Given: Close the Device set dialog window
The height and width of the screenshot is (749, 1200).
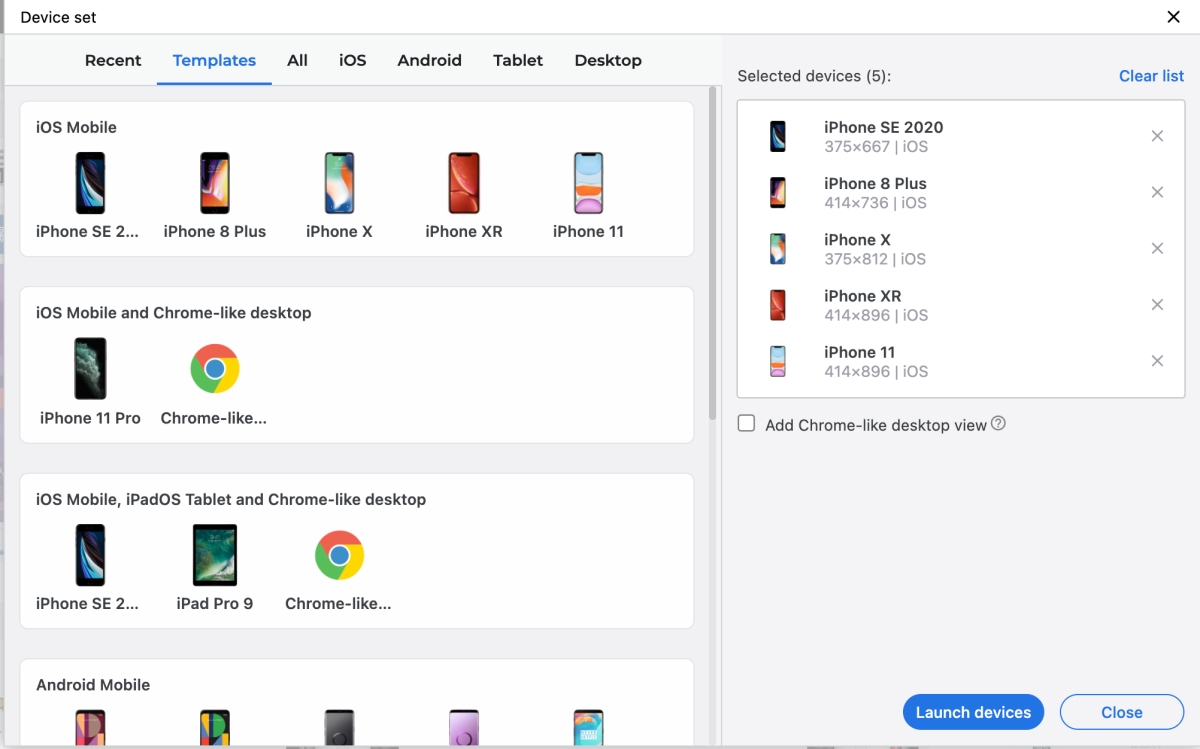Looking at the screenshot, I should [x=1173, y=17].
